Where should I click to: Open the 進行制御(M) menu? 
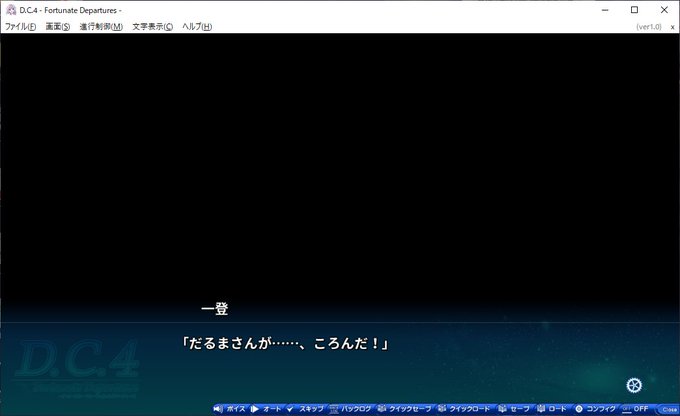pos(101,26)
